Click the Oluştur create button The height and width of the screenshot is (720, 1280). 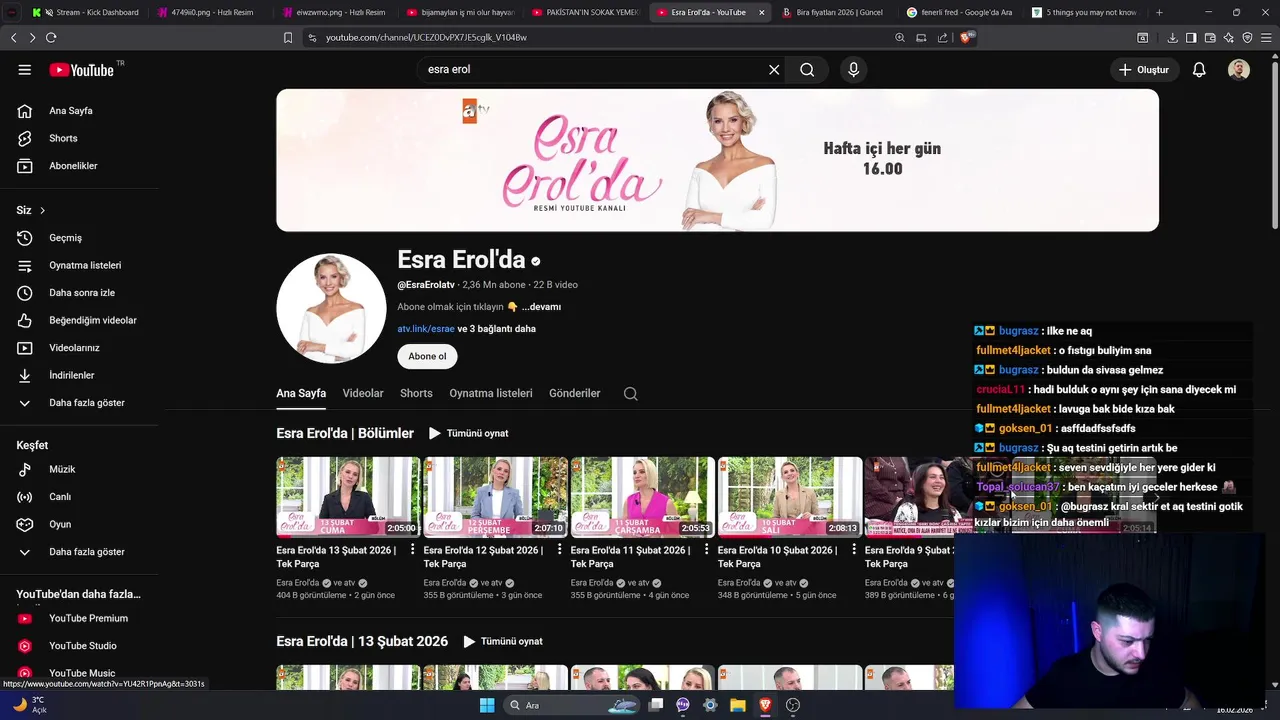coord(1144,70)
